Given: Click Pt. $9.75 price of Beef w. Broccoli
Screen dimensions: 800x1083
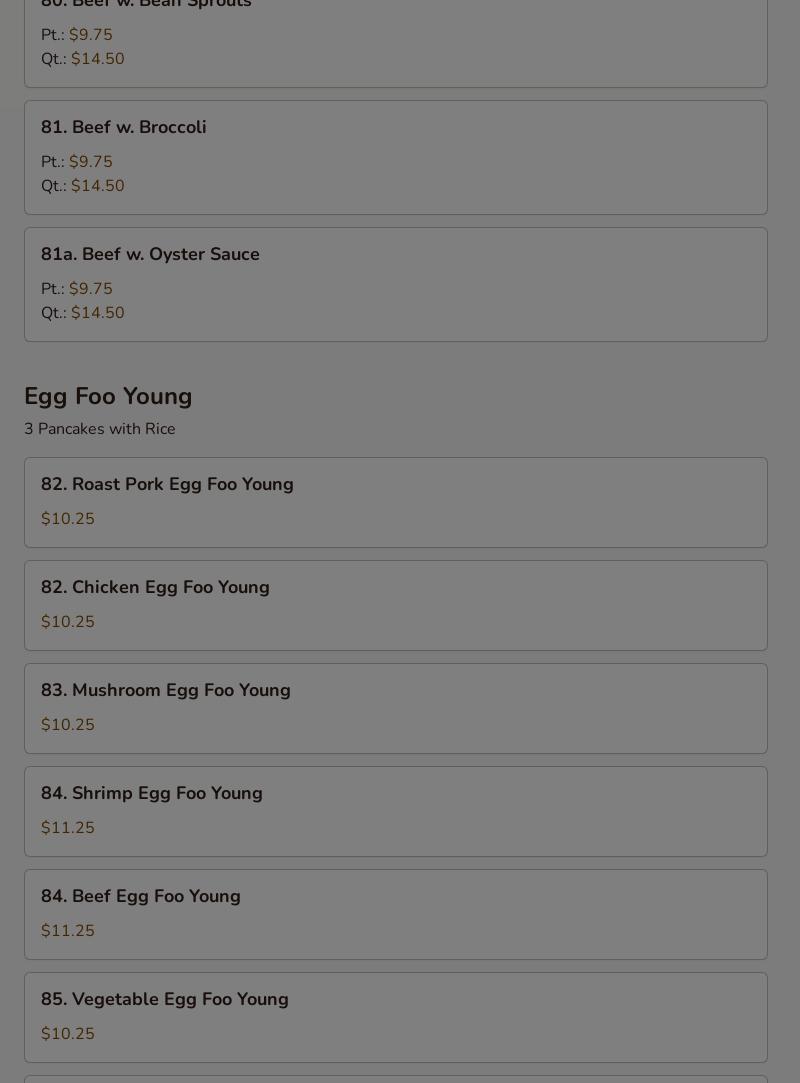Looking at the screenshot, I should [x=77, y=162].
